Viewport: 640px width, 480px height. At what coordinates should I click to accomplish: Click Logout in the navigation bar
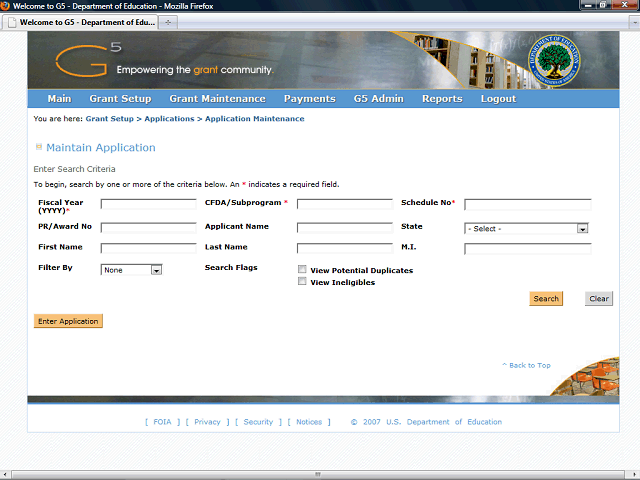click(498, 99)
